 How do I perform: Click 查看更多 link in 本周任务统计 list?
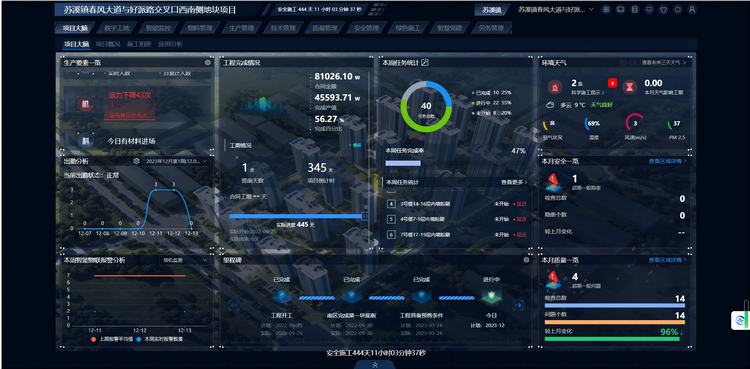[514, 182]
